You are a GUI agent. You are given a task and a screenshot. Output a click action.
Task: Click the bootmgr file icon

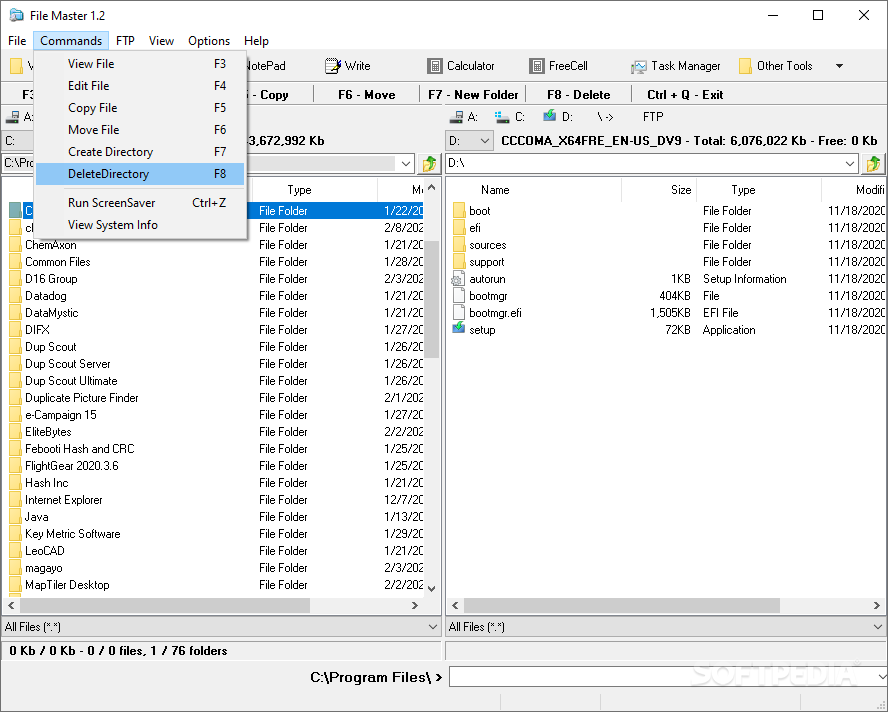pos(459,296)
